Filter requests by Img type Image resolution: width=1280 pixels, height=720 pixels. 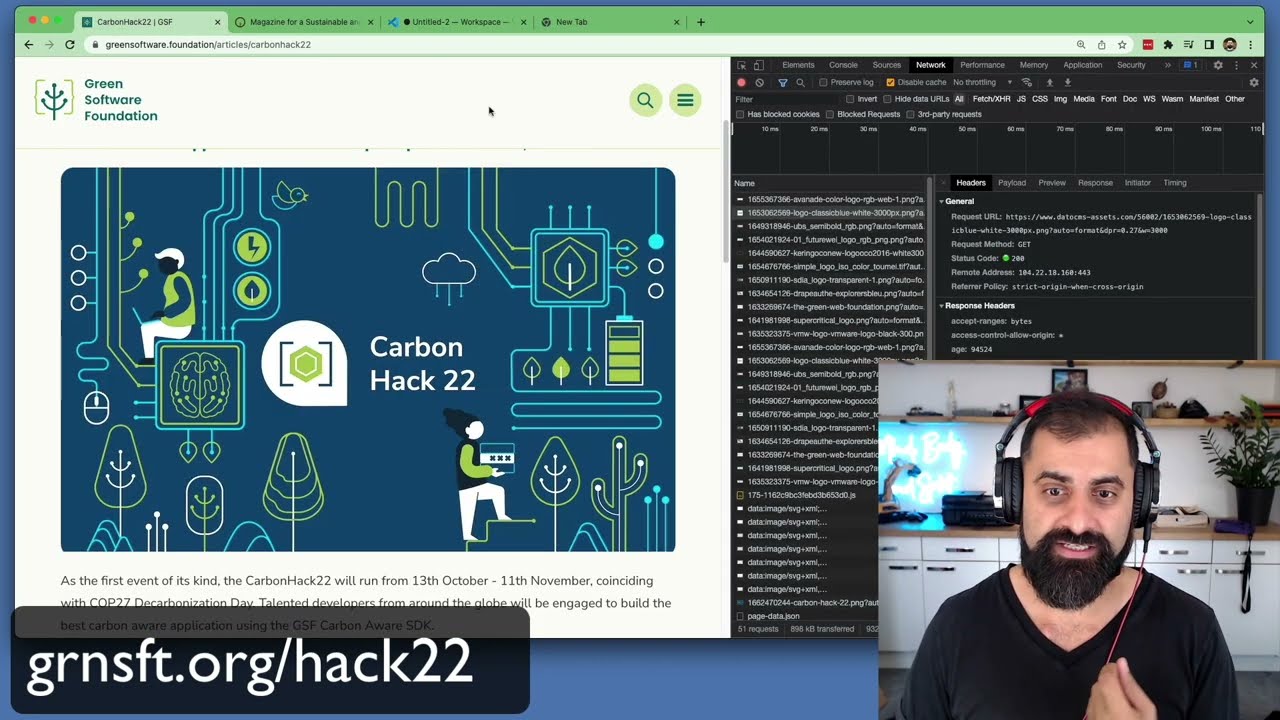tap(1060, 99)
